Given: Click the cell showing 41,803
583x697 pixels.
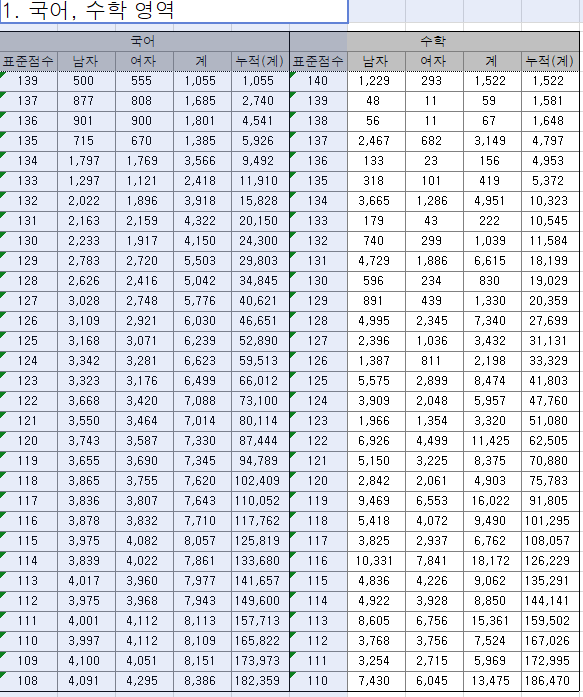Looking at the screenshot, I should [x=550, y=381].
